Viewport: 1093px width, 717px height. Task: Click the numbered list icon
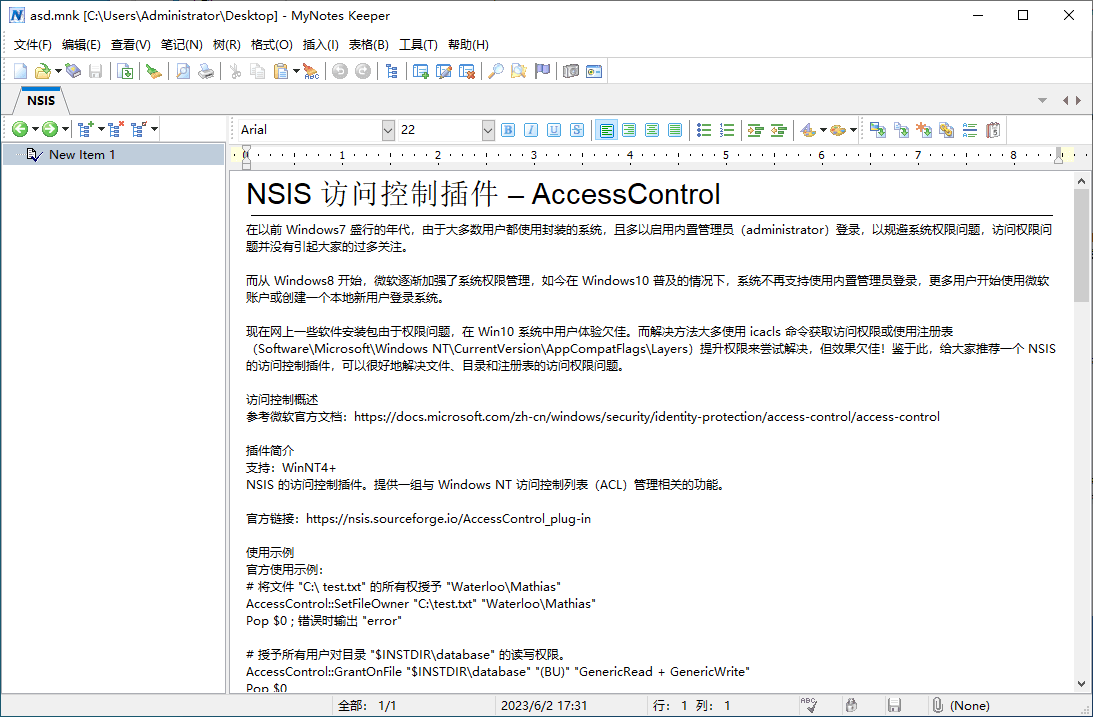coord(727,130)
